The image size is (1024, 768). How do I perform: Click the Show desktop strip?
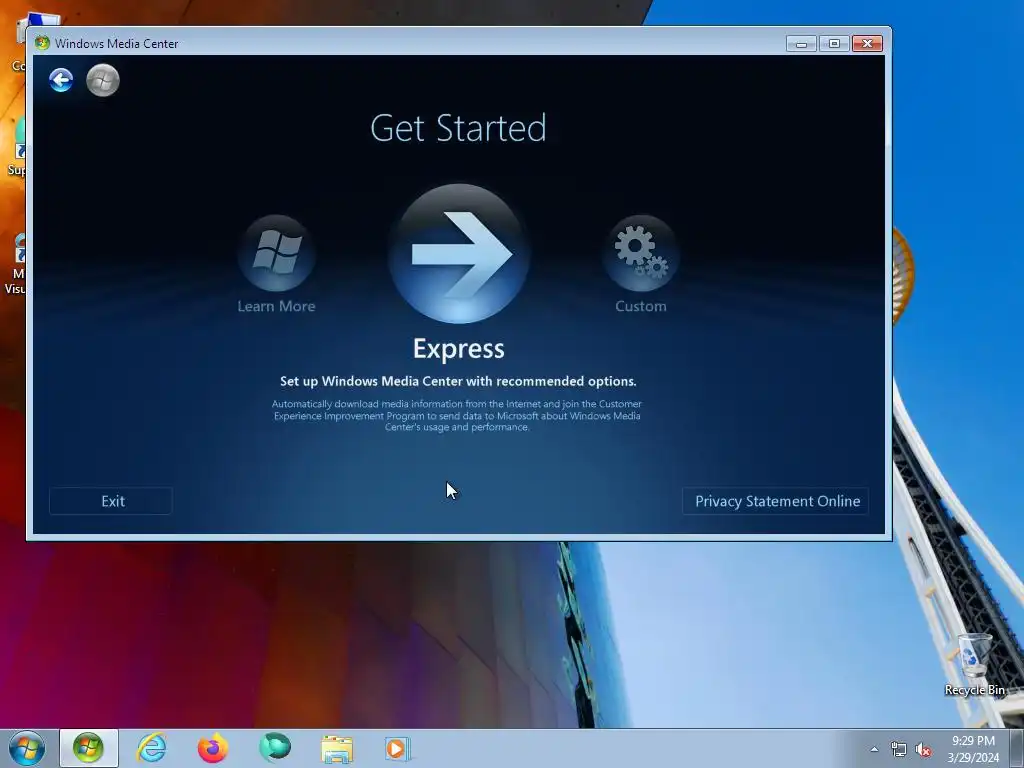point(1017,748)
